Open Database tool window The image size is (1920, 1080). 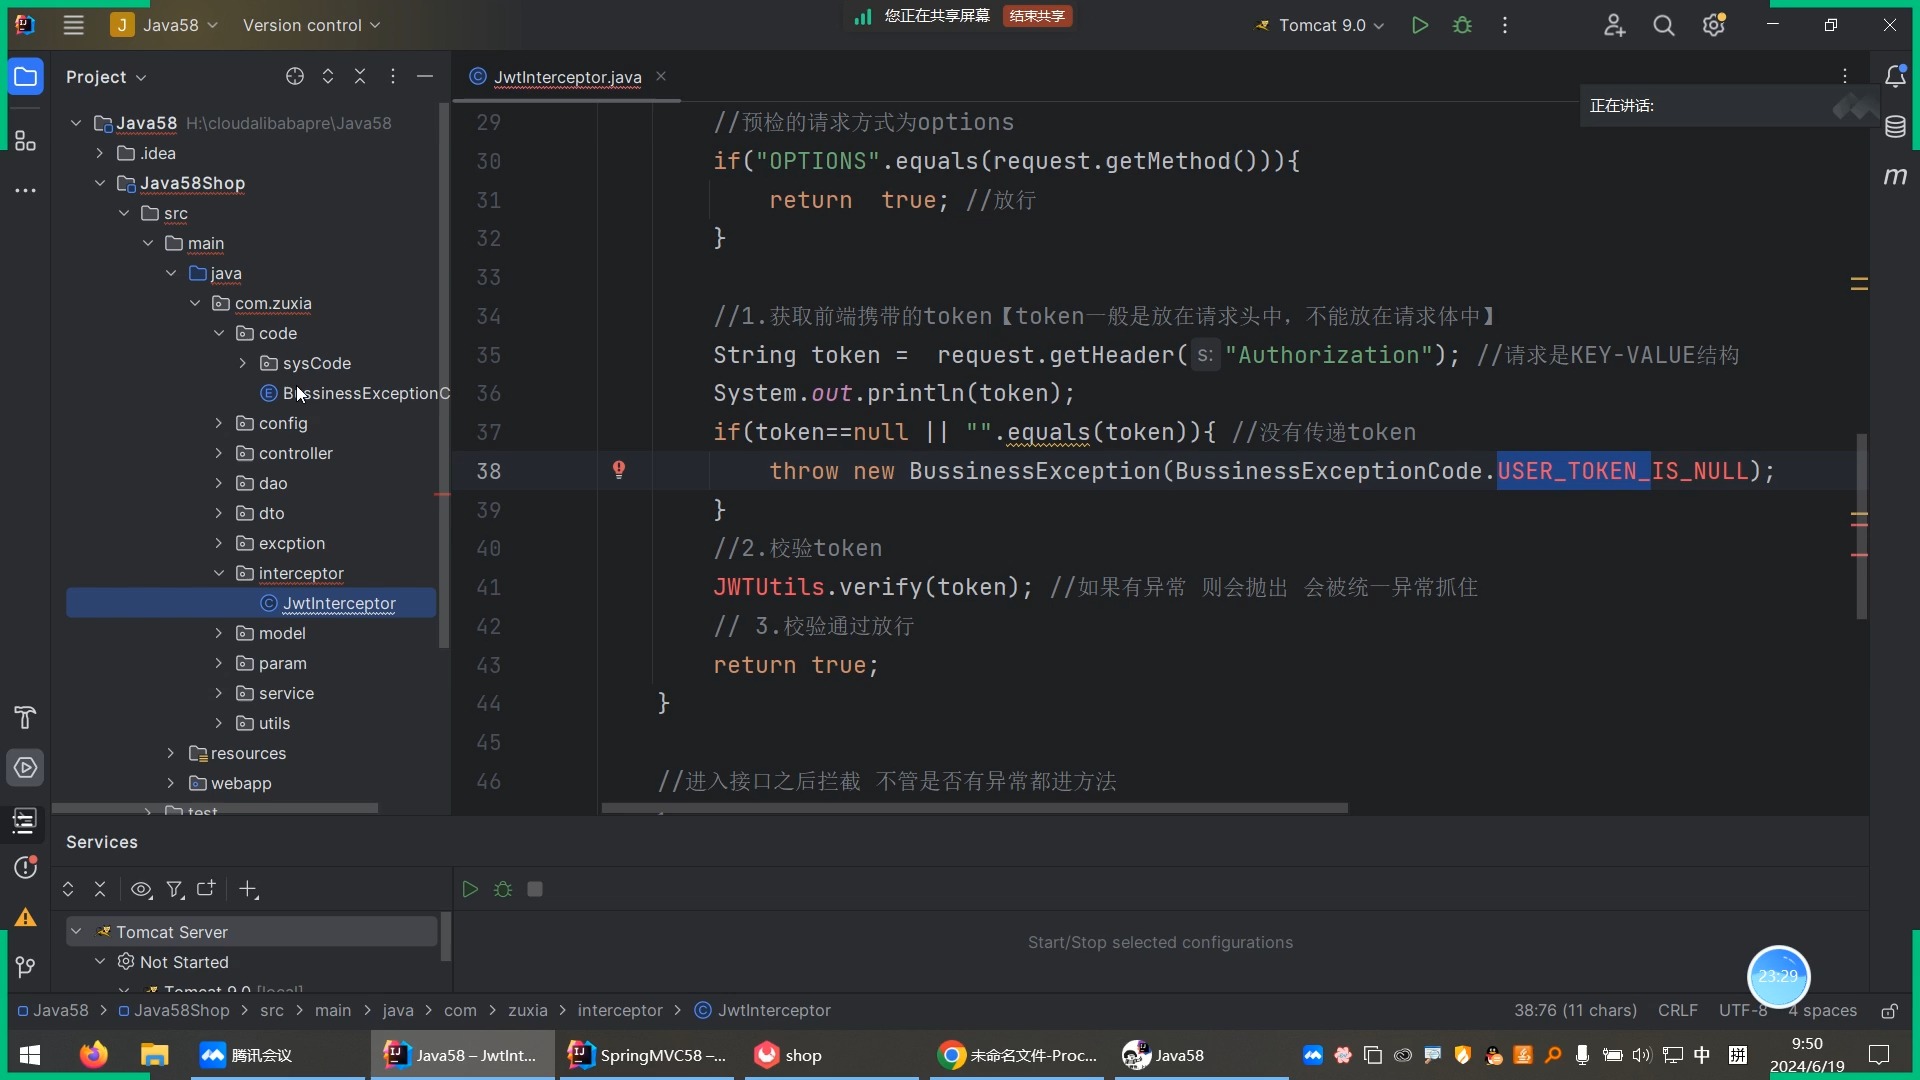pyautogui.click(x=1895, y=127)
